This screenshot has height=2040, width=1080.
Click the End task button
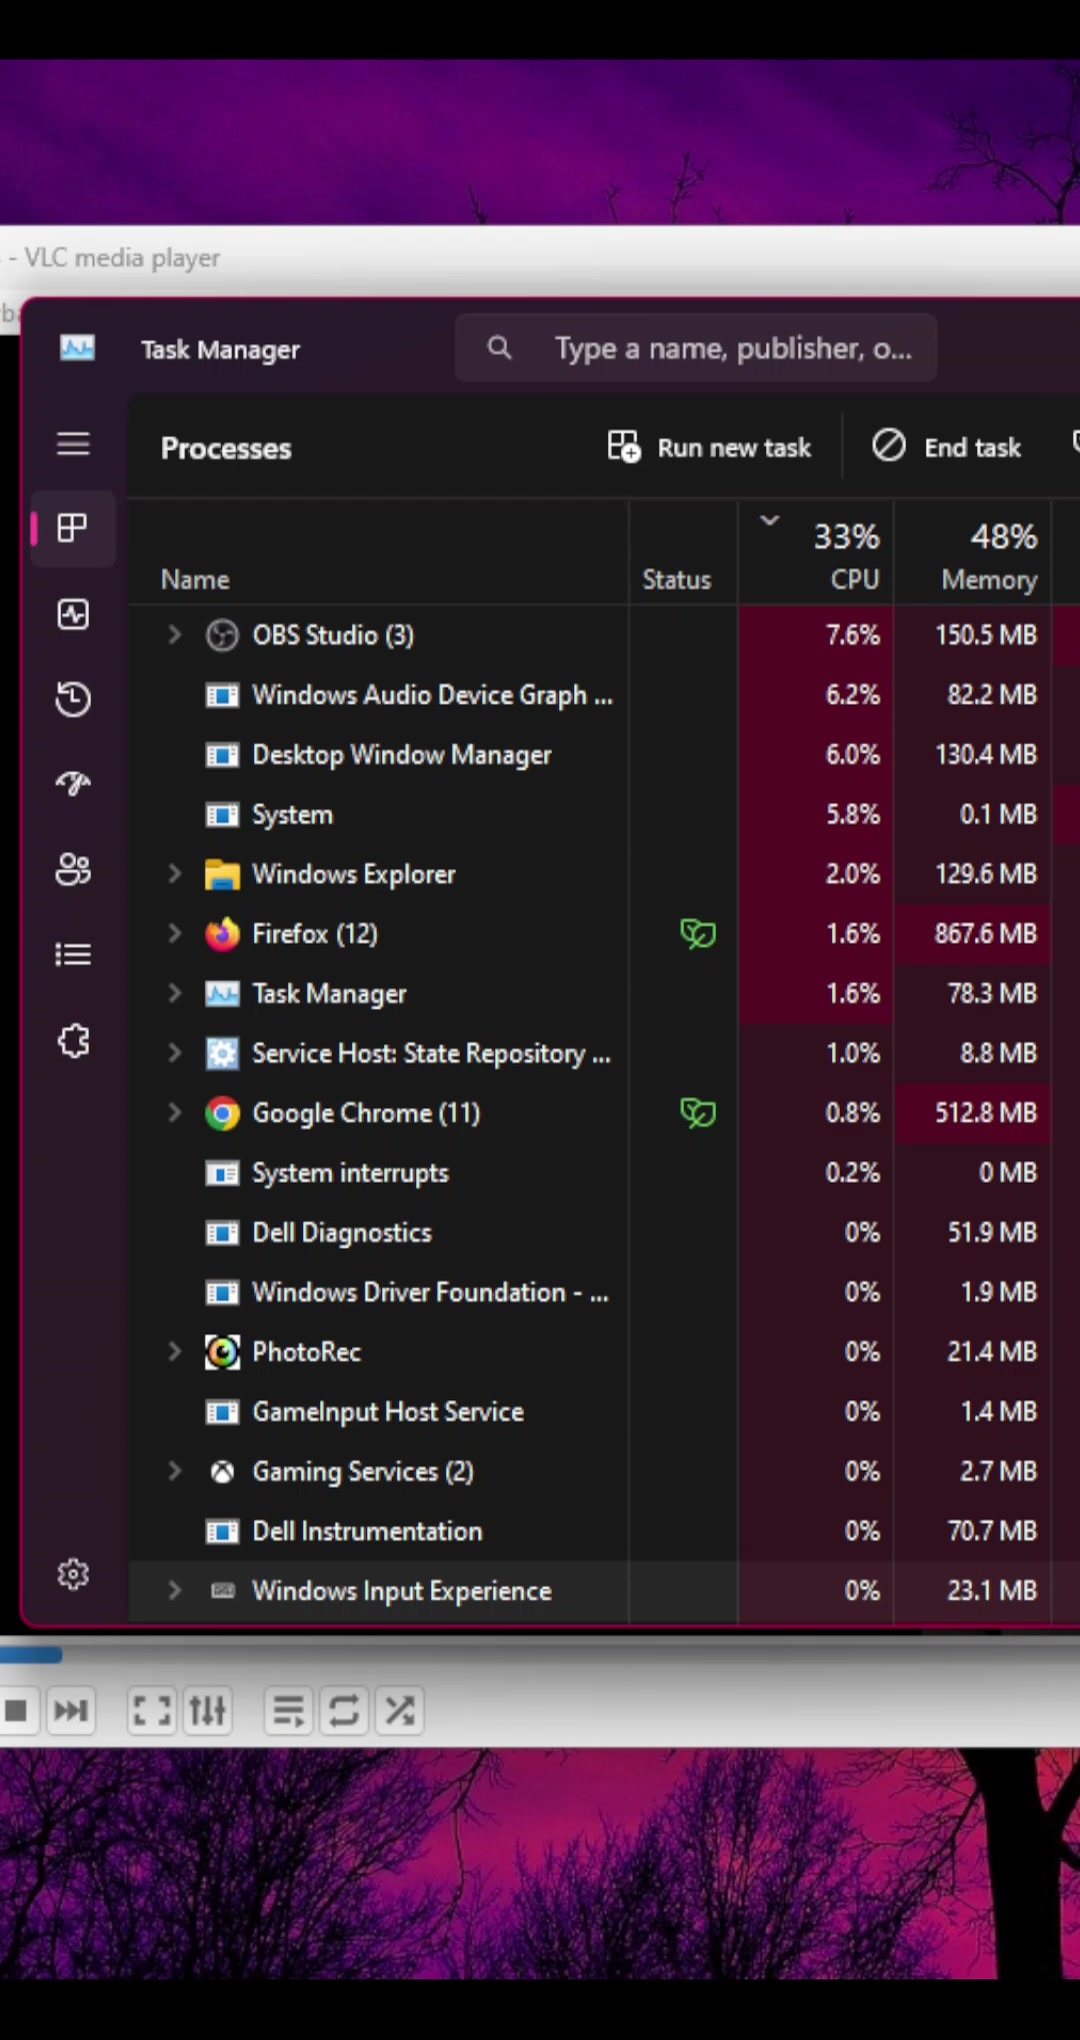pyautogui.click(x=946, y=447)
